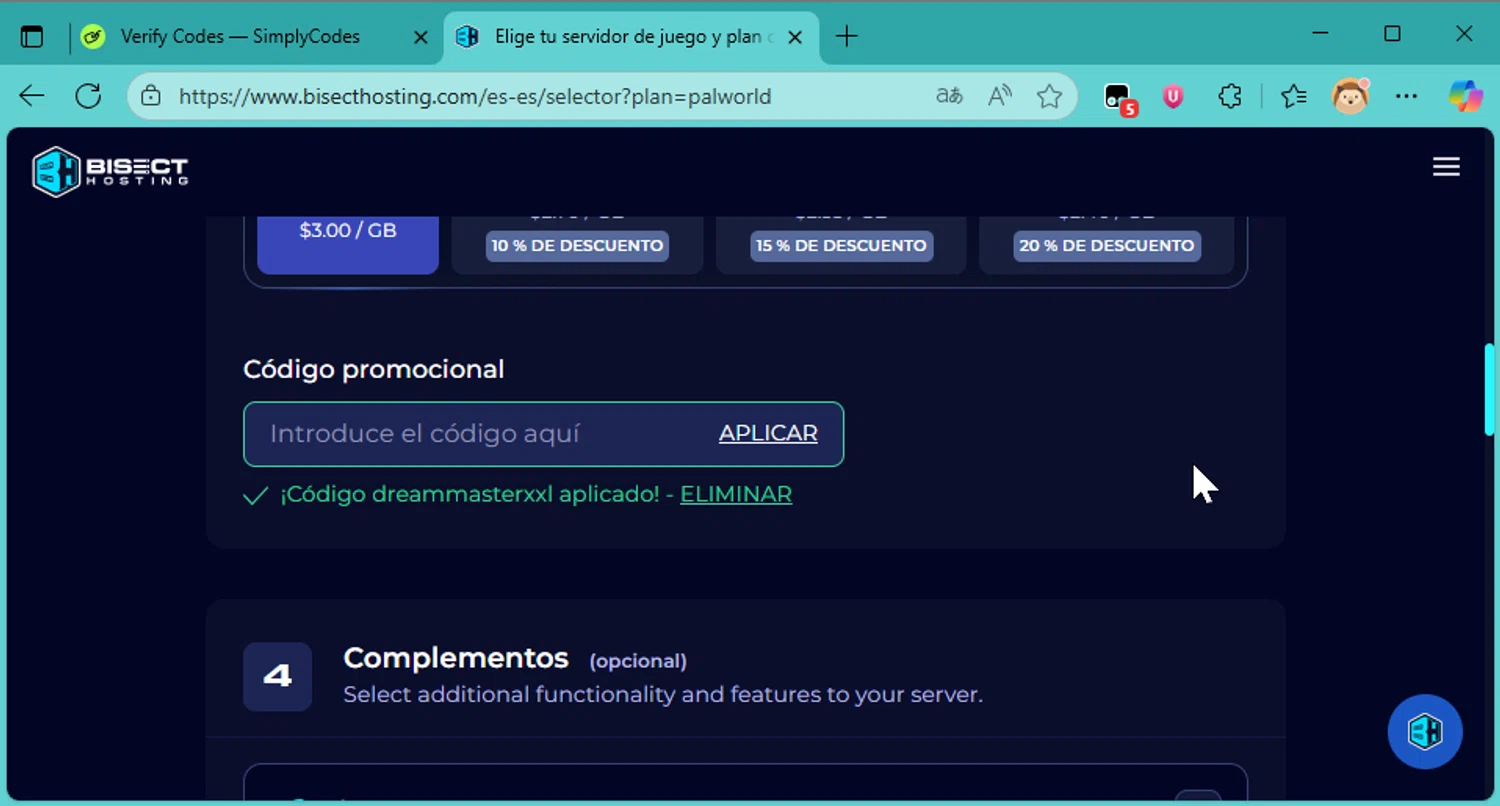Screen dimensions: 1500x806
Task: View site information lock icon
Action: pos(150,96)
